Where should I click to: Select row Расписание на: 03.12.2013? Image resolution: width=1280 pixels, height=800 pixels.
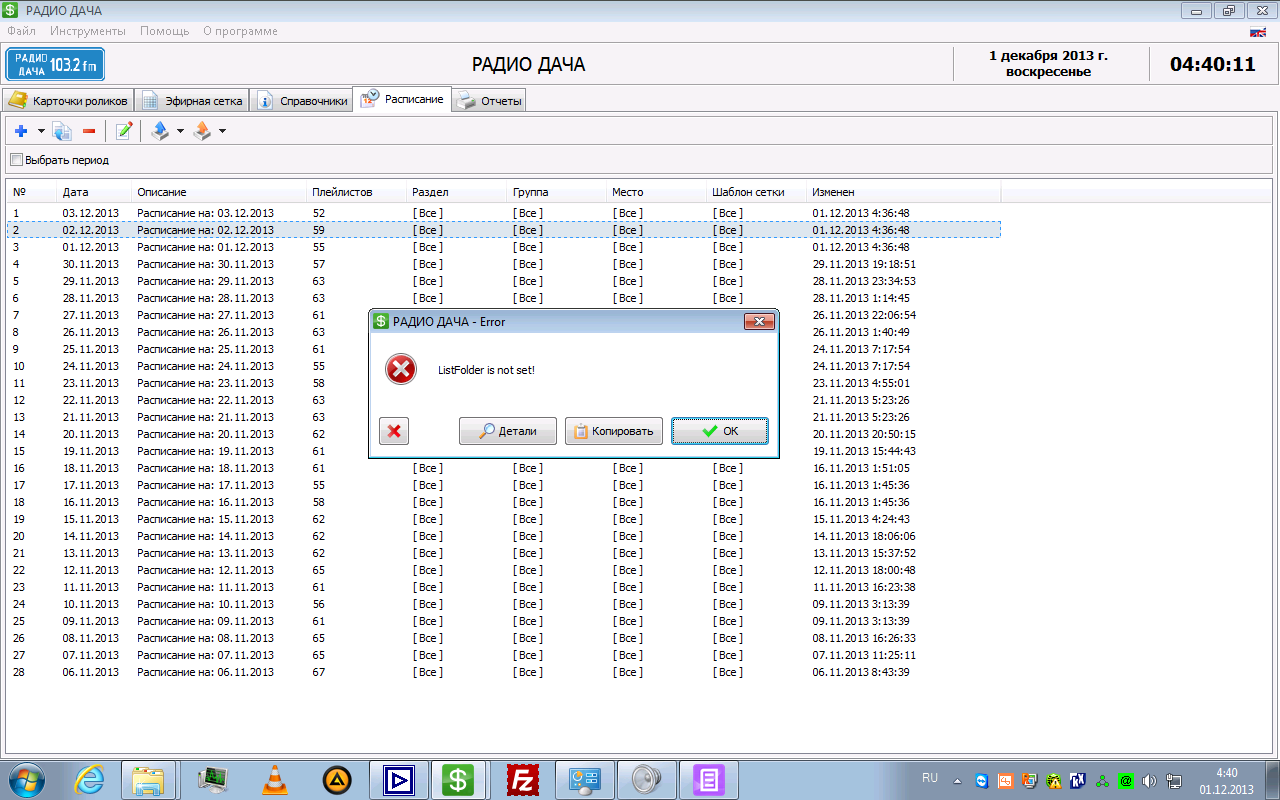point(504,213)
